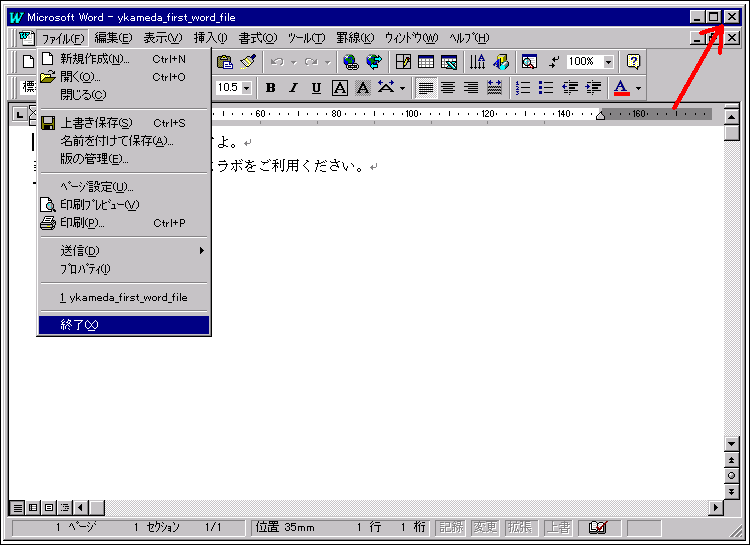Open the Redo history dropdown arrow
This screenshot has height=545, width=750.
tap(328, 62)
